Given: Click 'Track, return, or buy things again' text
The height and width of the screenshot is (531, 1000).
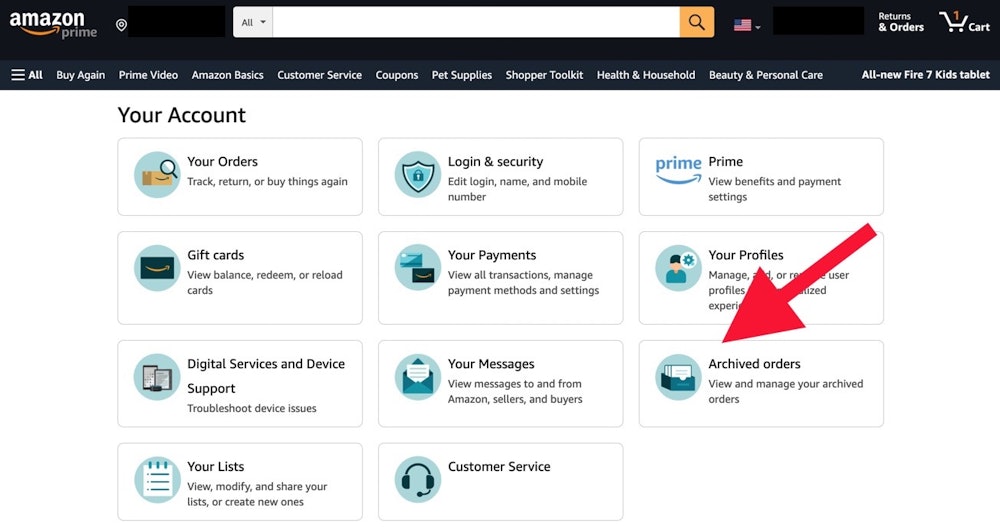Looking at the screenshot, I should (x=267, y=182).
